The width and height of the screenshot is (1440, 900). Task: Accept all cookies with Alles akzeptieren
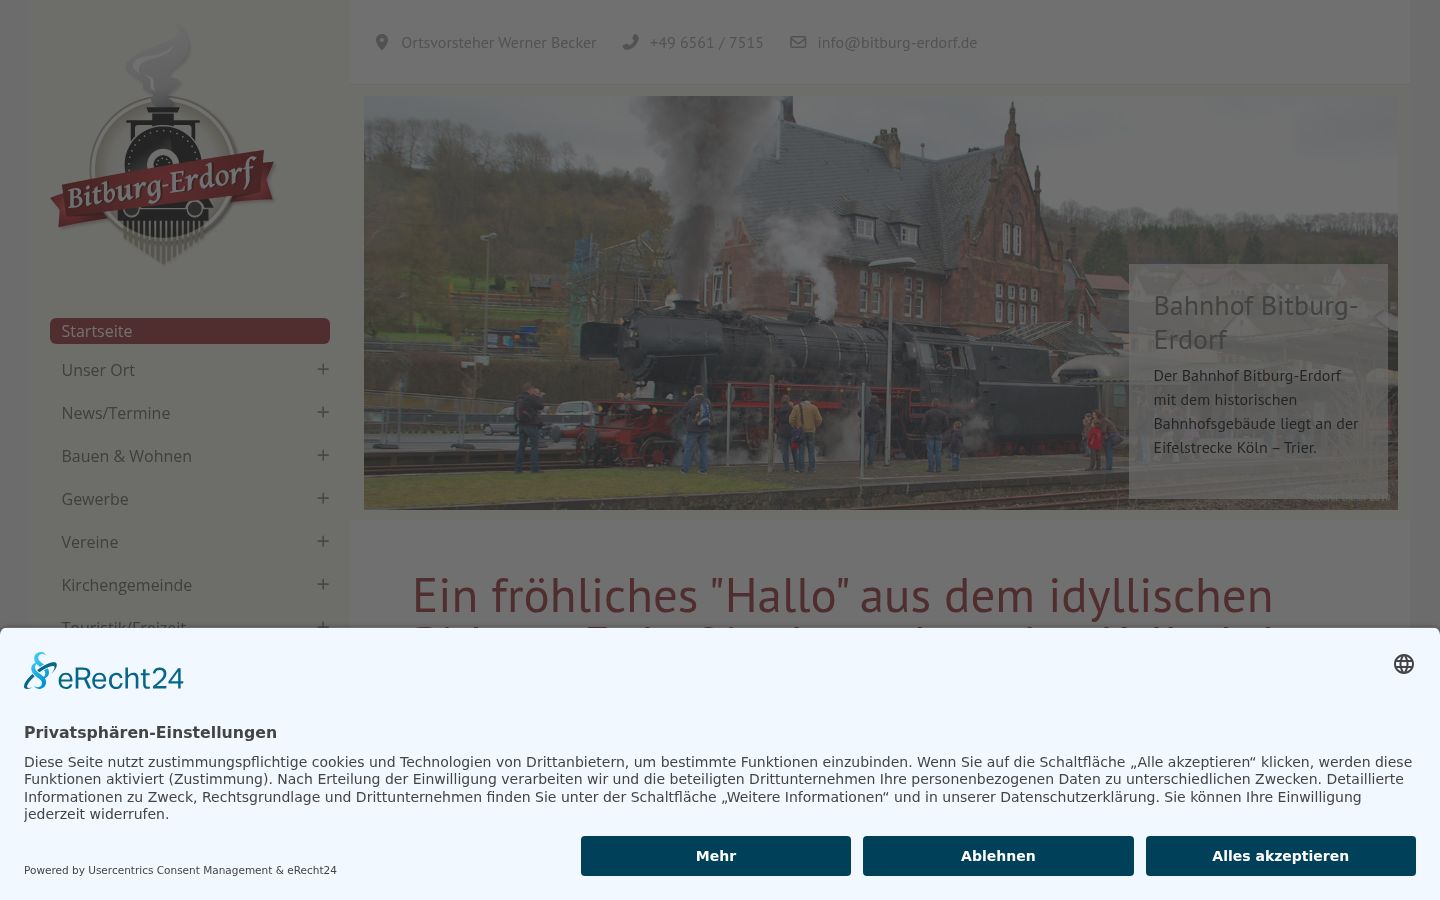[x=1281, y=856]
